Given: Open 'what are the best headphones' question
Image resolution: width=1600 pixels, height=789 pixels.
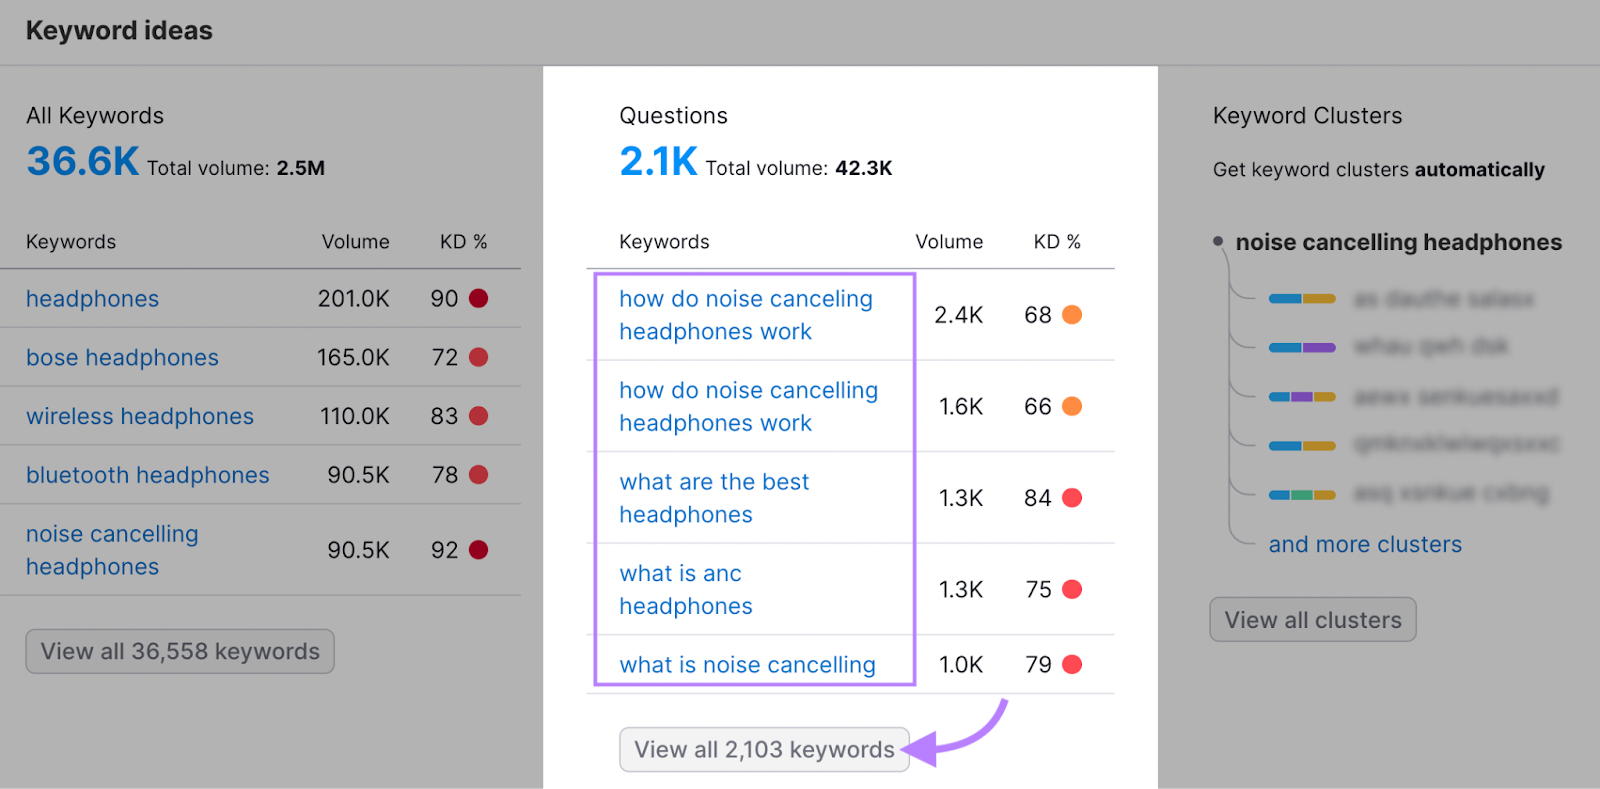Looking at the screenshot, I should pyautogui.click(x=714, y=498).
